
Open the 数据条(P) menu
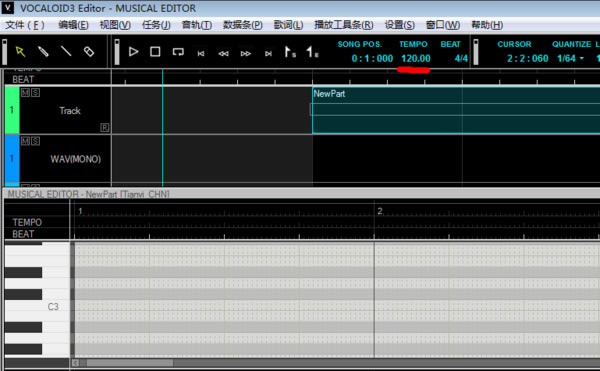tap(243, 25)
